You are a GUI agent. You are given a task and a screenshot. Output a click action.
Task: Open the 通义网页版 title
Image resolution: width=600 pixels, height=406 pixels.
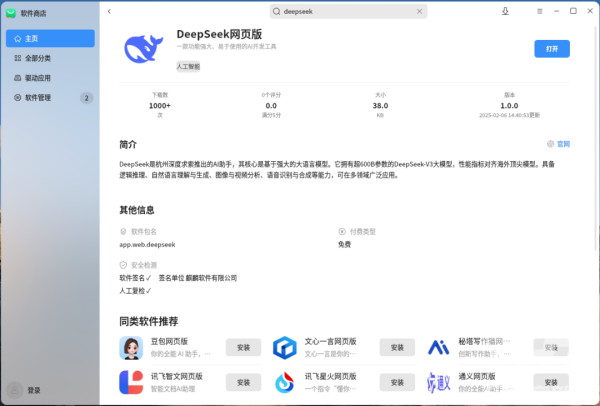tap(477, 377)
